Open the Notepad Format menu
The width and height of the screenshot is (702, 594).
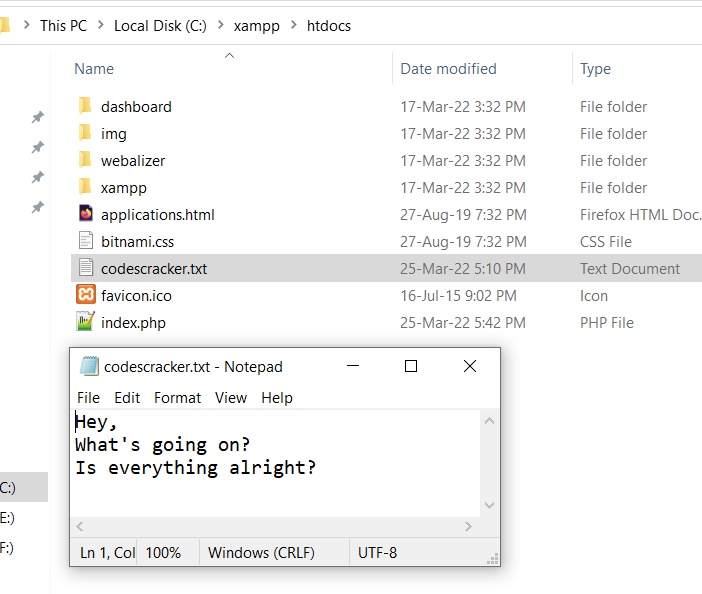pos(177,397)
